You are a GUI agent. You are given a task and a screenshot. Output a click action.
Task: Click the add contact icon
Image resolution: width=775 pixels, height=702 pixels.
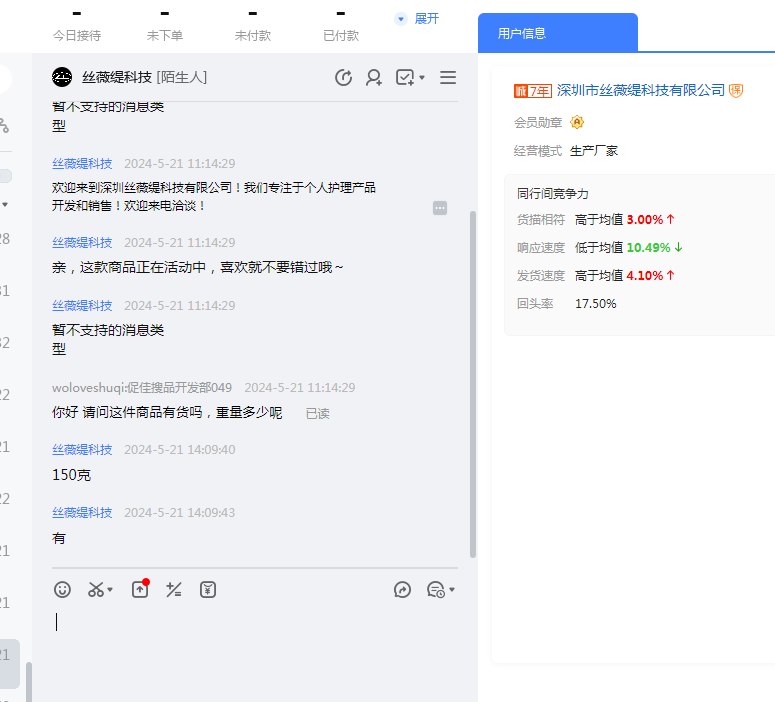pos(374,78)
